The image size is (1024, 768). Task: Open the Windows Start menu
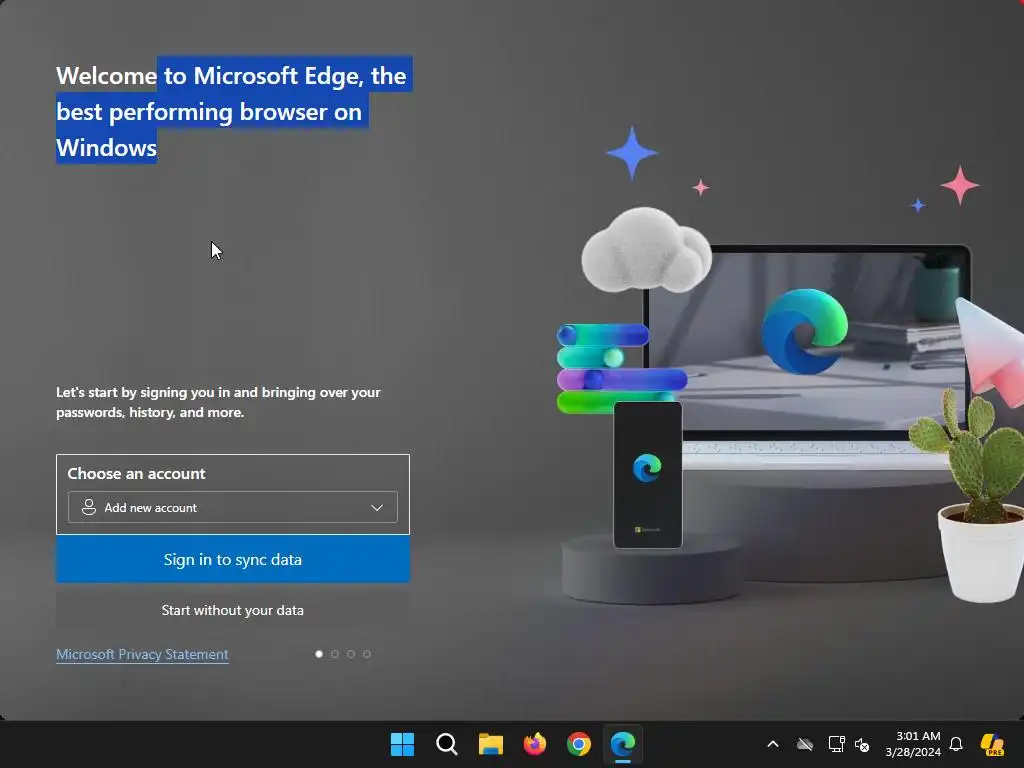tap(402, 744)
